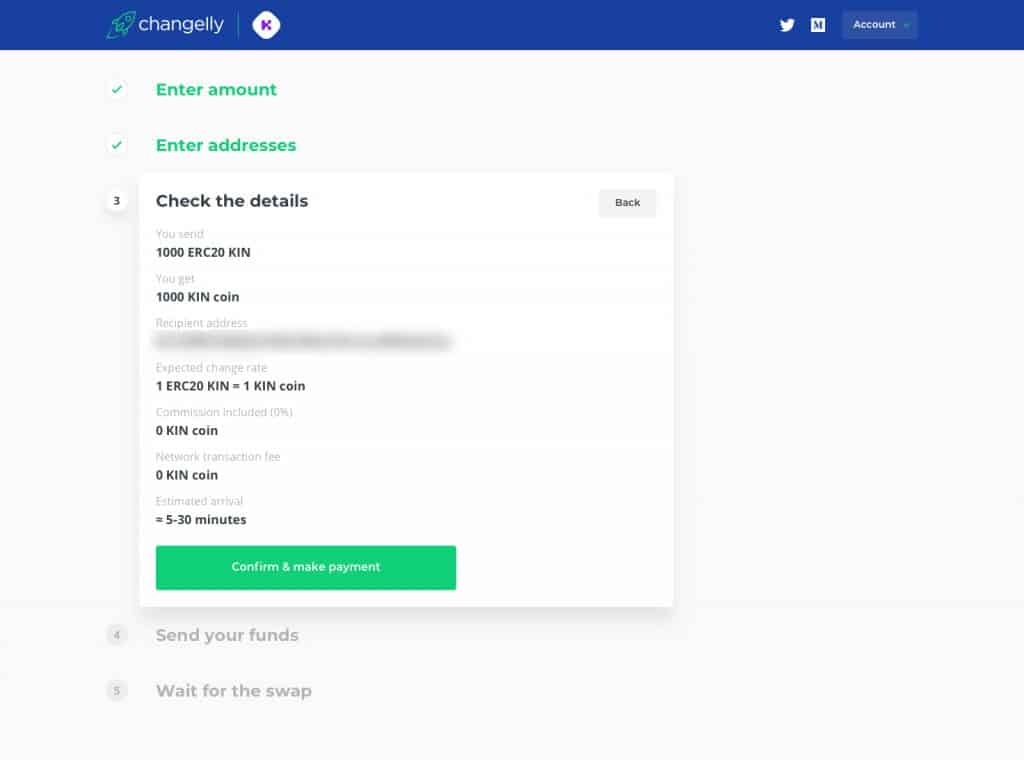
Task: Click the 1 ERC20 KIN = 1 KIN coin rate
Action: 231,386
